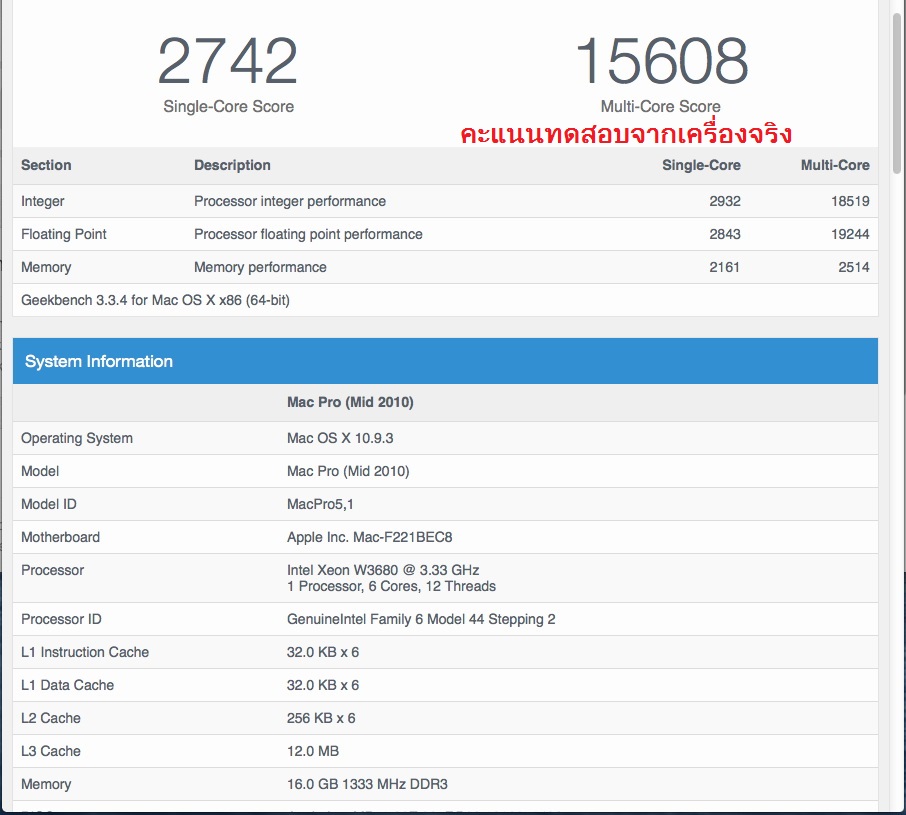
Task: Click the Operating System label
Action: (77, 438)
